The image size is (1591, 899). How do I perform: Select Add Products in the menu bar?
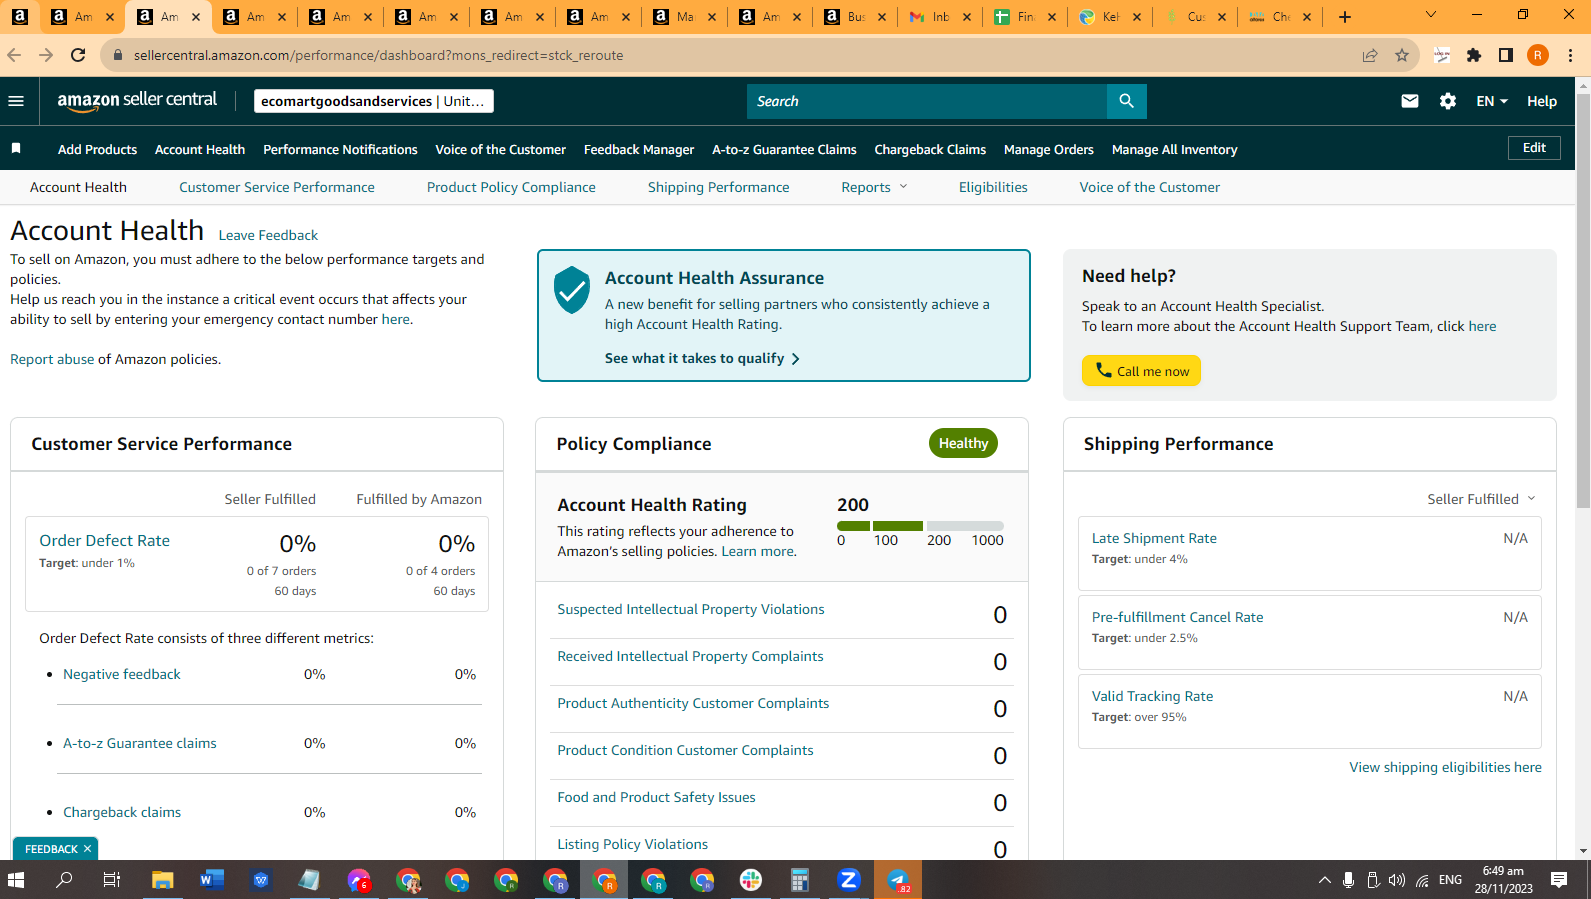click(97, 149)
